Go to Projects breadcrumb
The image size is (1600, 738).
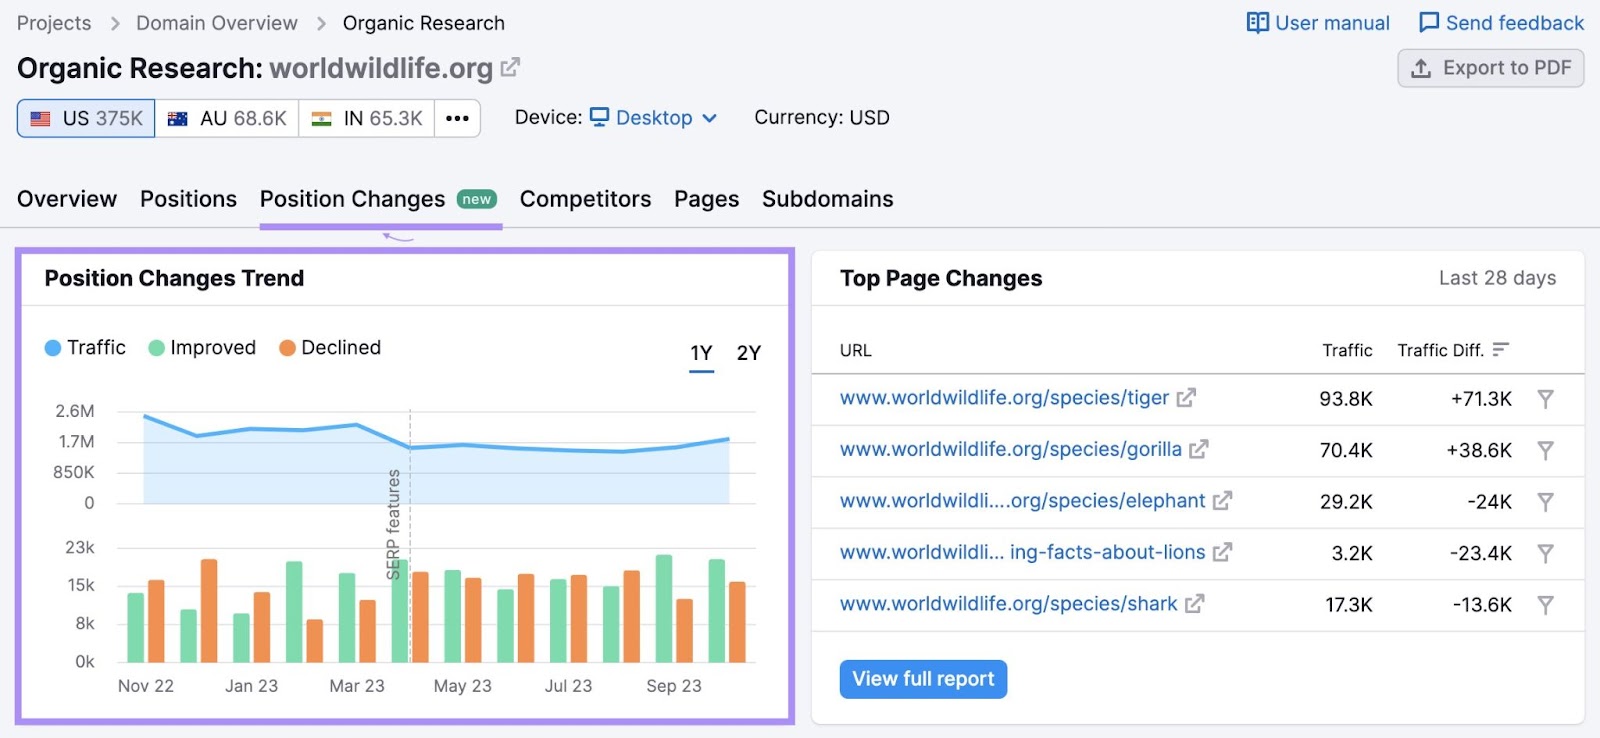(54, 23)
